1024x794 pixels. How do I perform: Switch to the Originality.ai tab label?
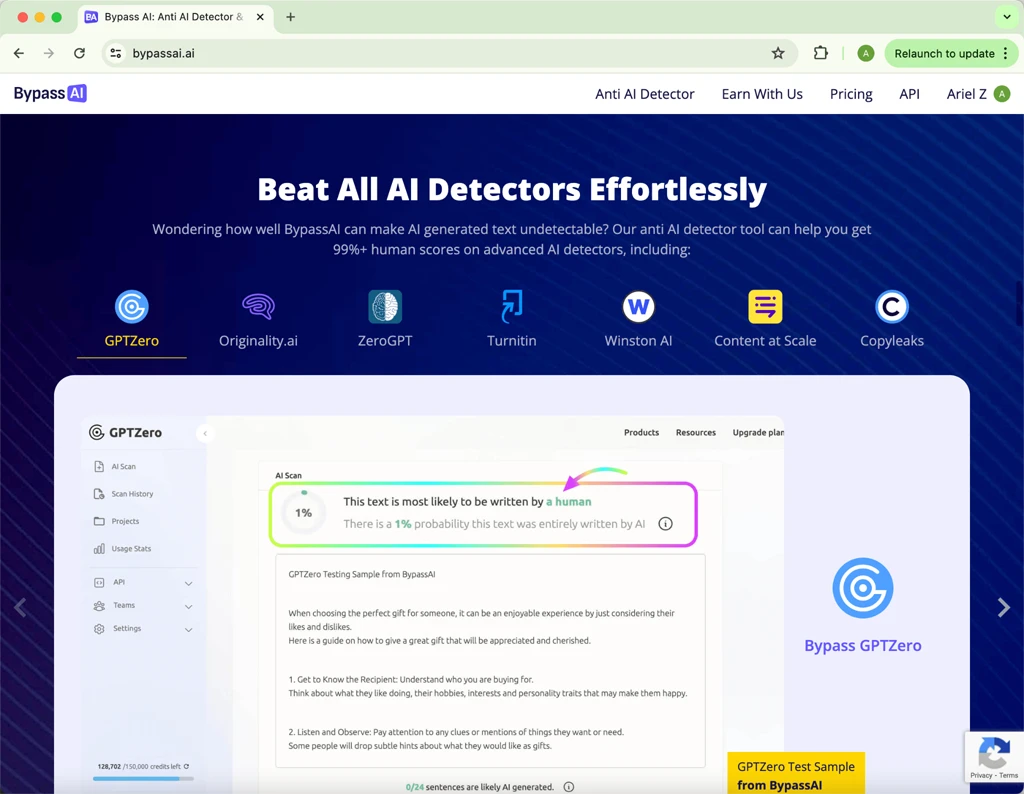(259, 341)
